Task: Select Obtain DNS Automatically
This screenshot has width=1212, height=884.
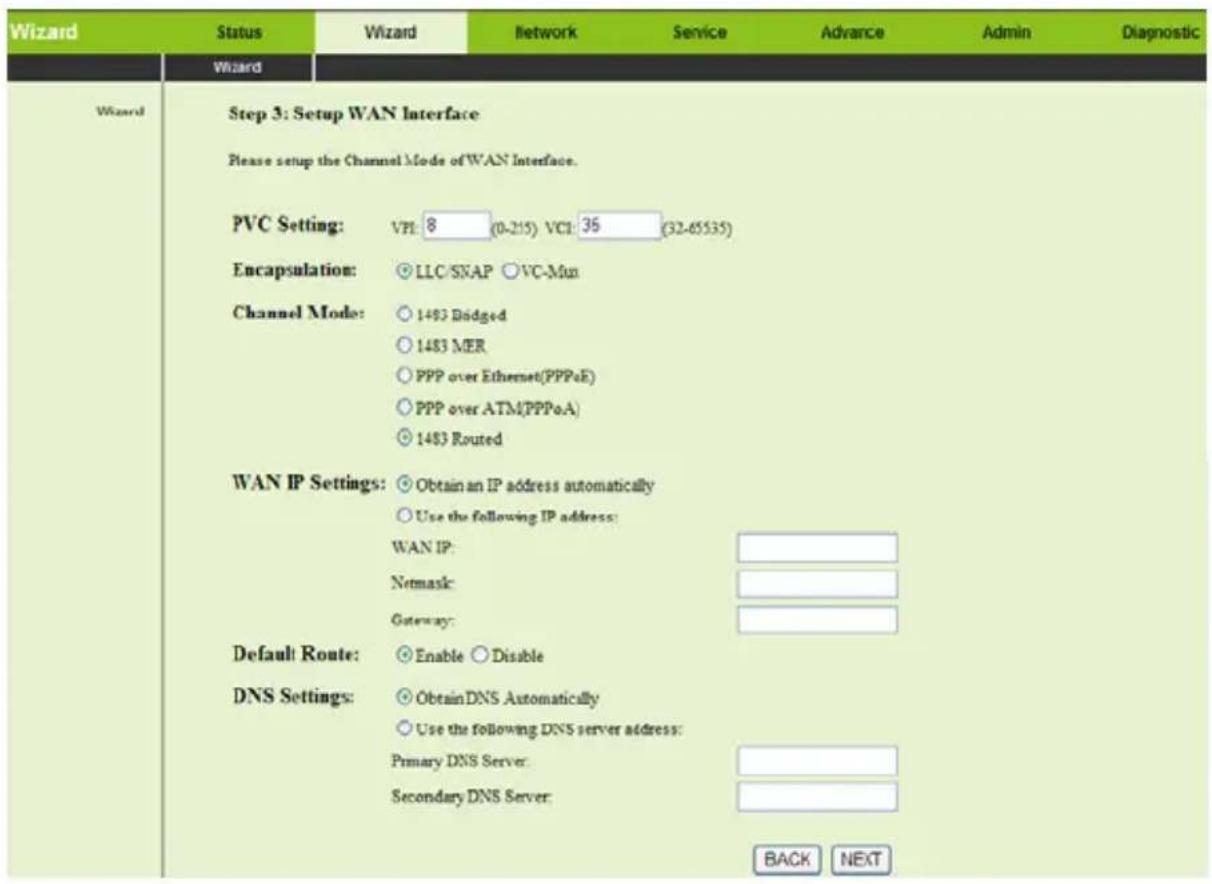Action: [404, 696]
